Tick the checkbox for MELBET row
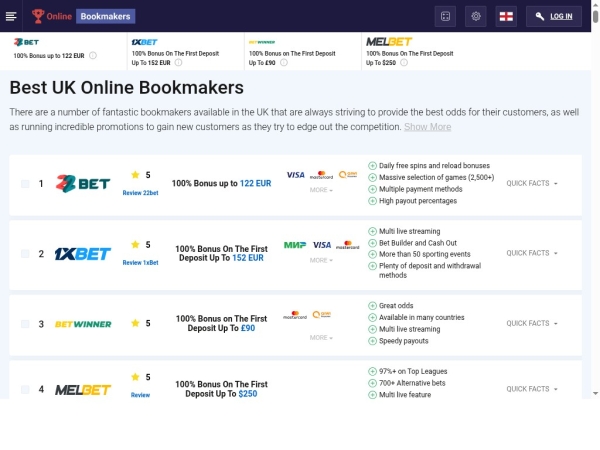Image resolution: width=600 pixels, height=450 pixels. (25, 389)
